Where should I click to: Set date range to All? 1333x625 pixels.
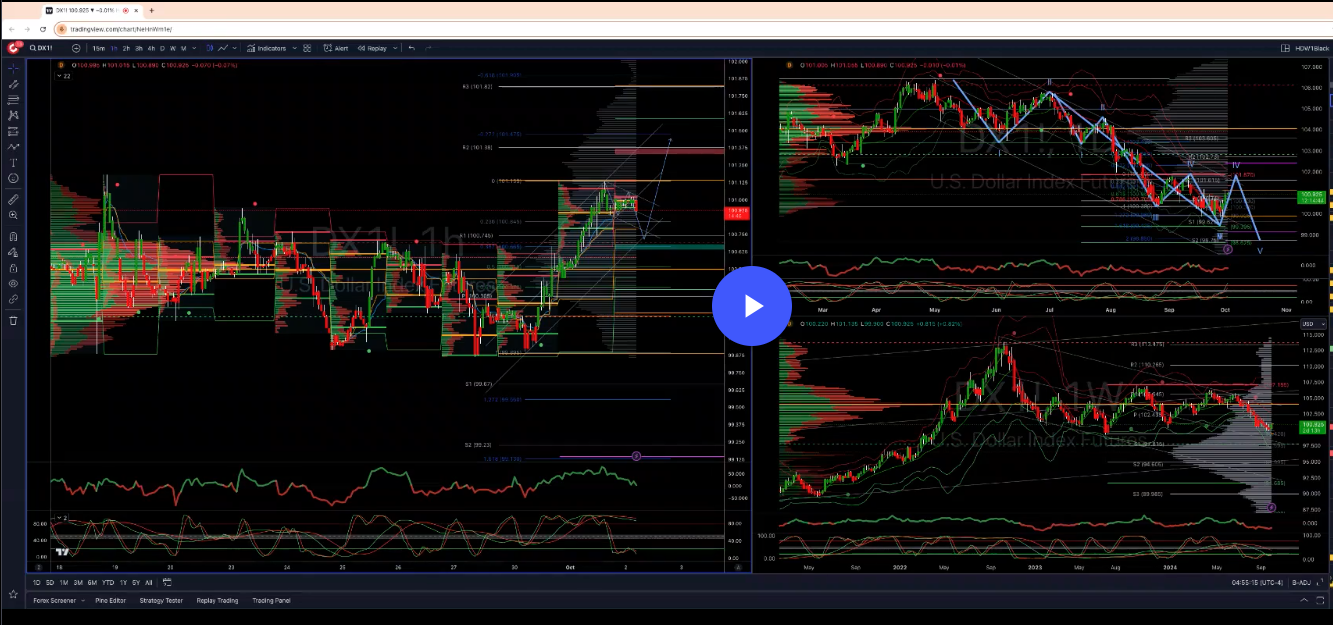148,582
